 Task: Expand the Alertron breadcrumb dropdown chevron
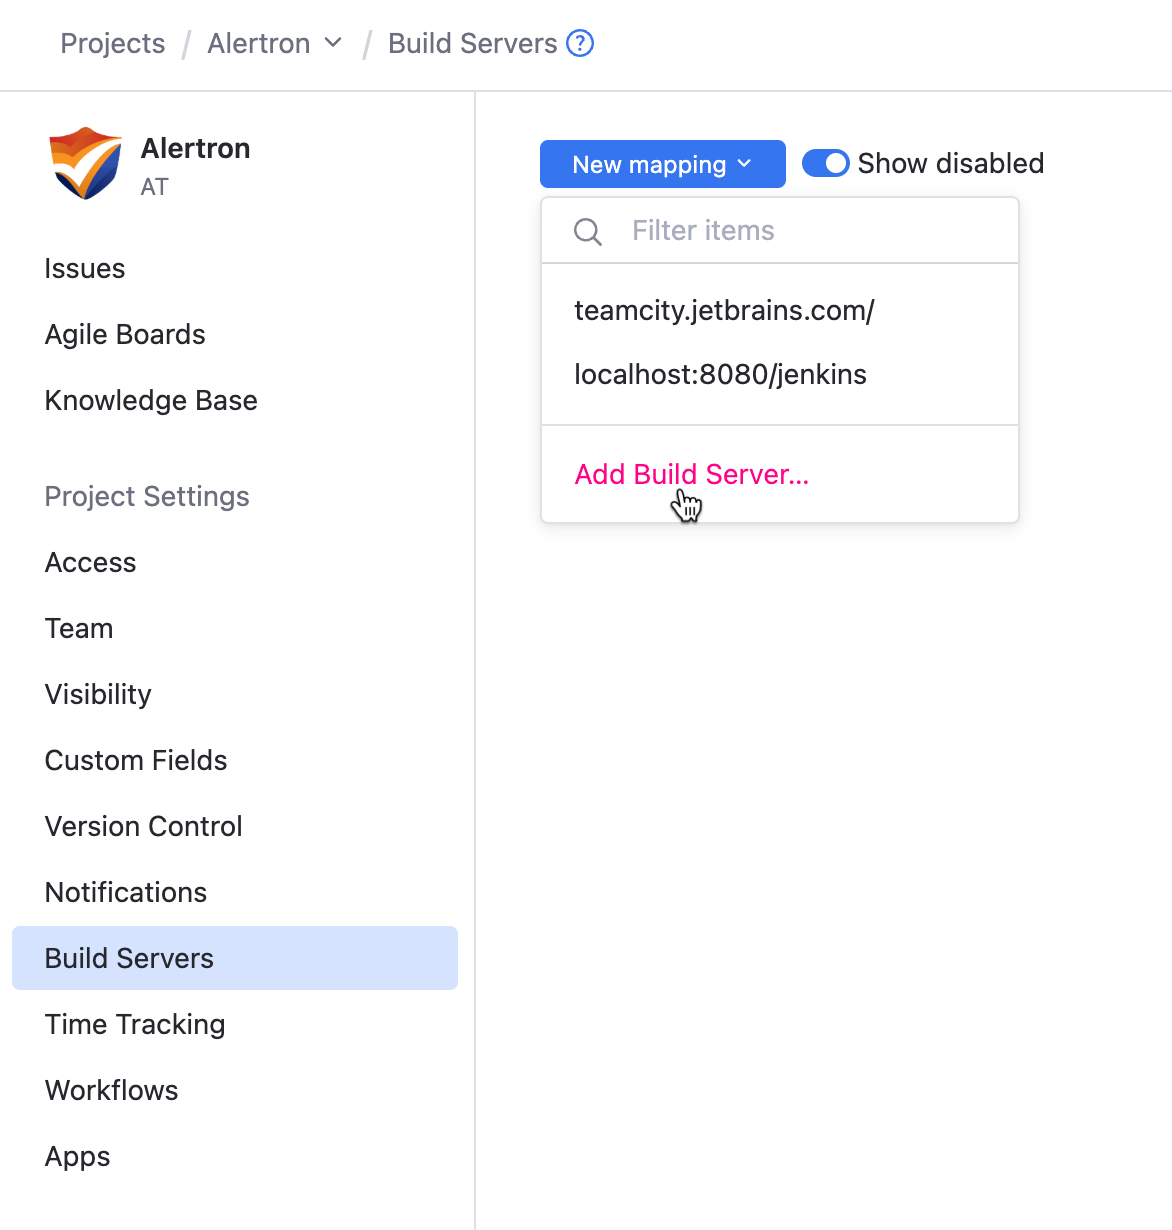click(x=334, y=43)
